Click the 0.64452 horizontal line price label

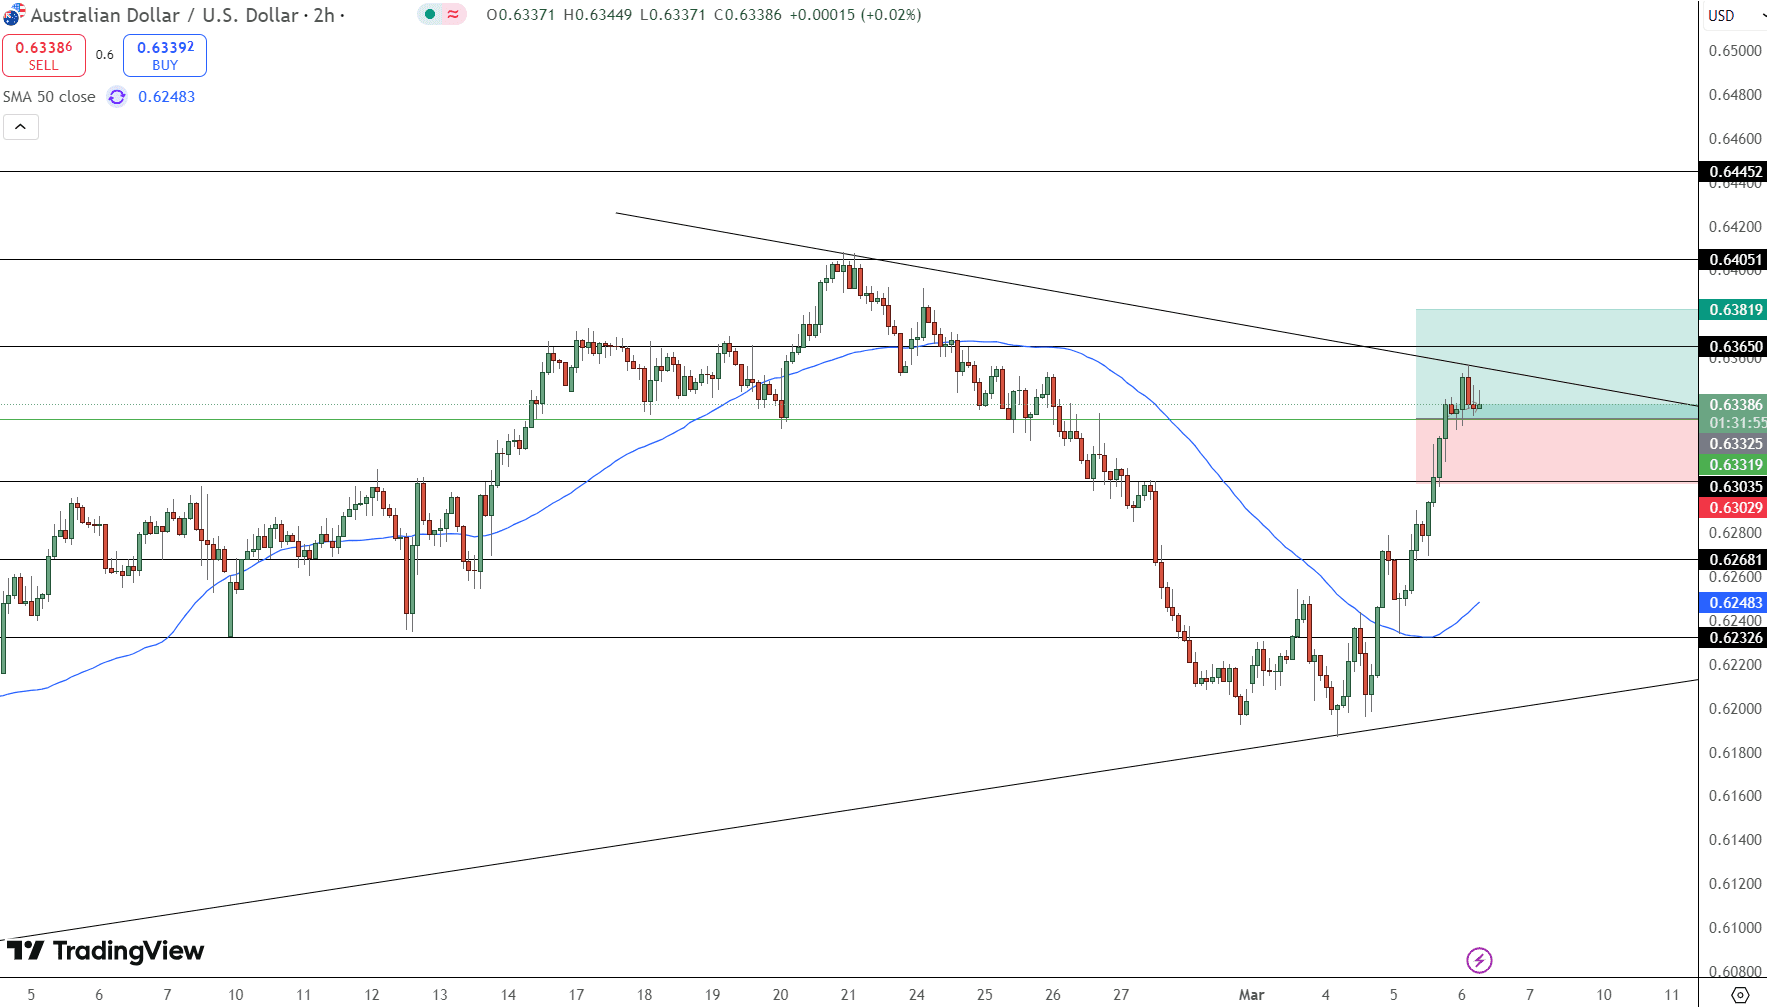(x=1735, y=172)
